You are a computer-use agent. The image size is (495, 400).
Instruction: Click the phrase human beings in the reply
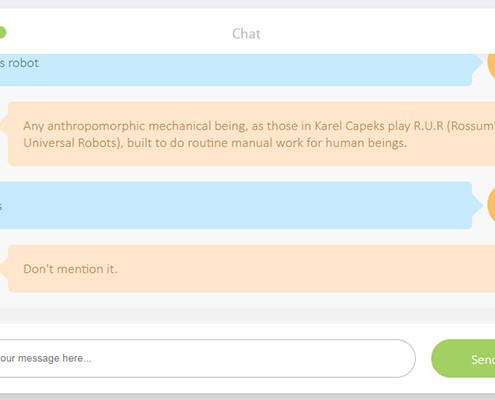tap(366, 143)
